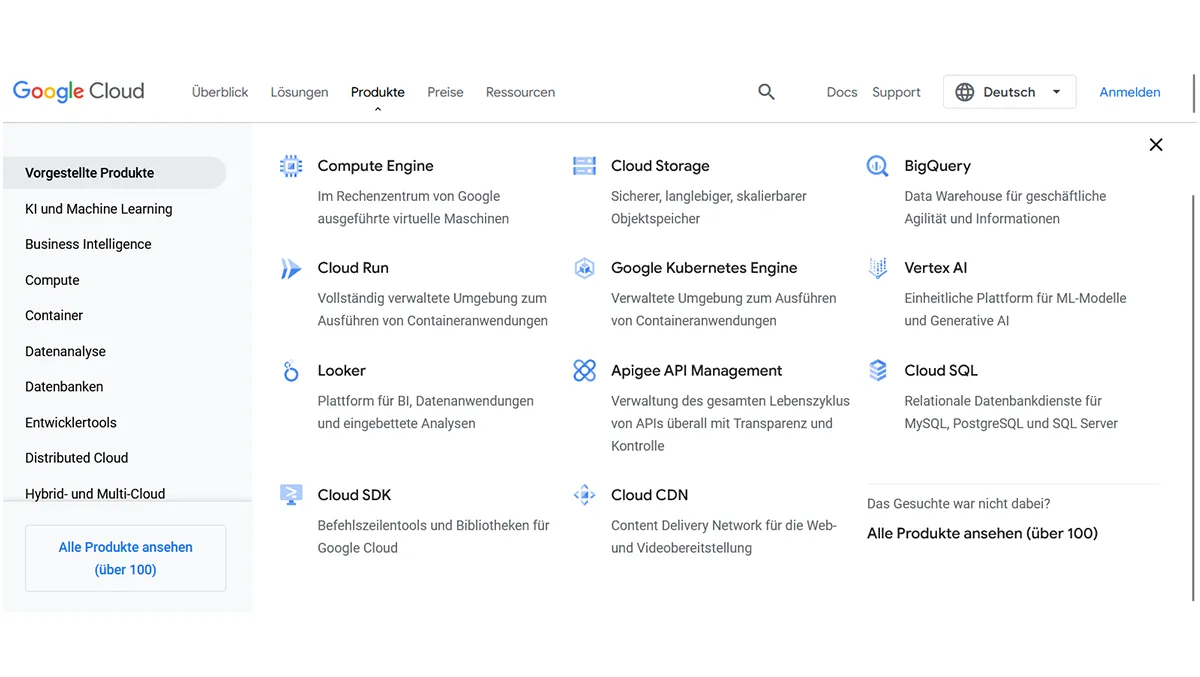Open the Compute Engine title link
Screen dimensions: 1200x677
pos(375,166)
